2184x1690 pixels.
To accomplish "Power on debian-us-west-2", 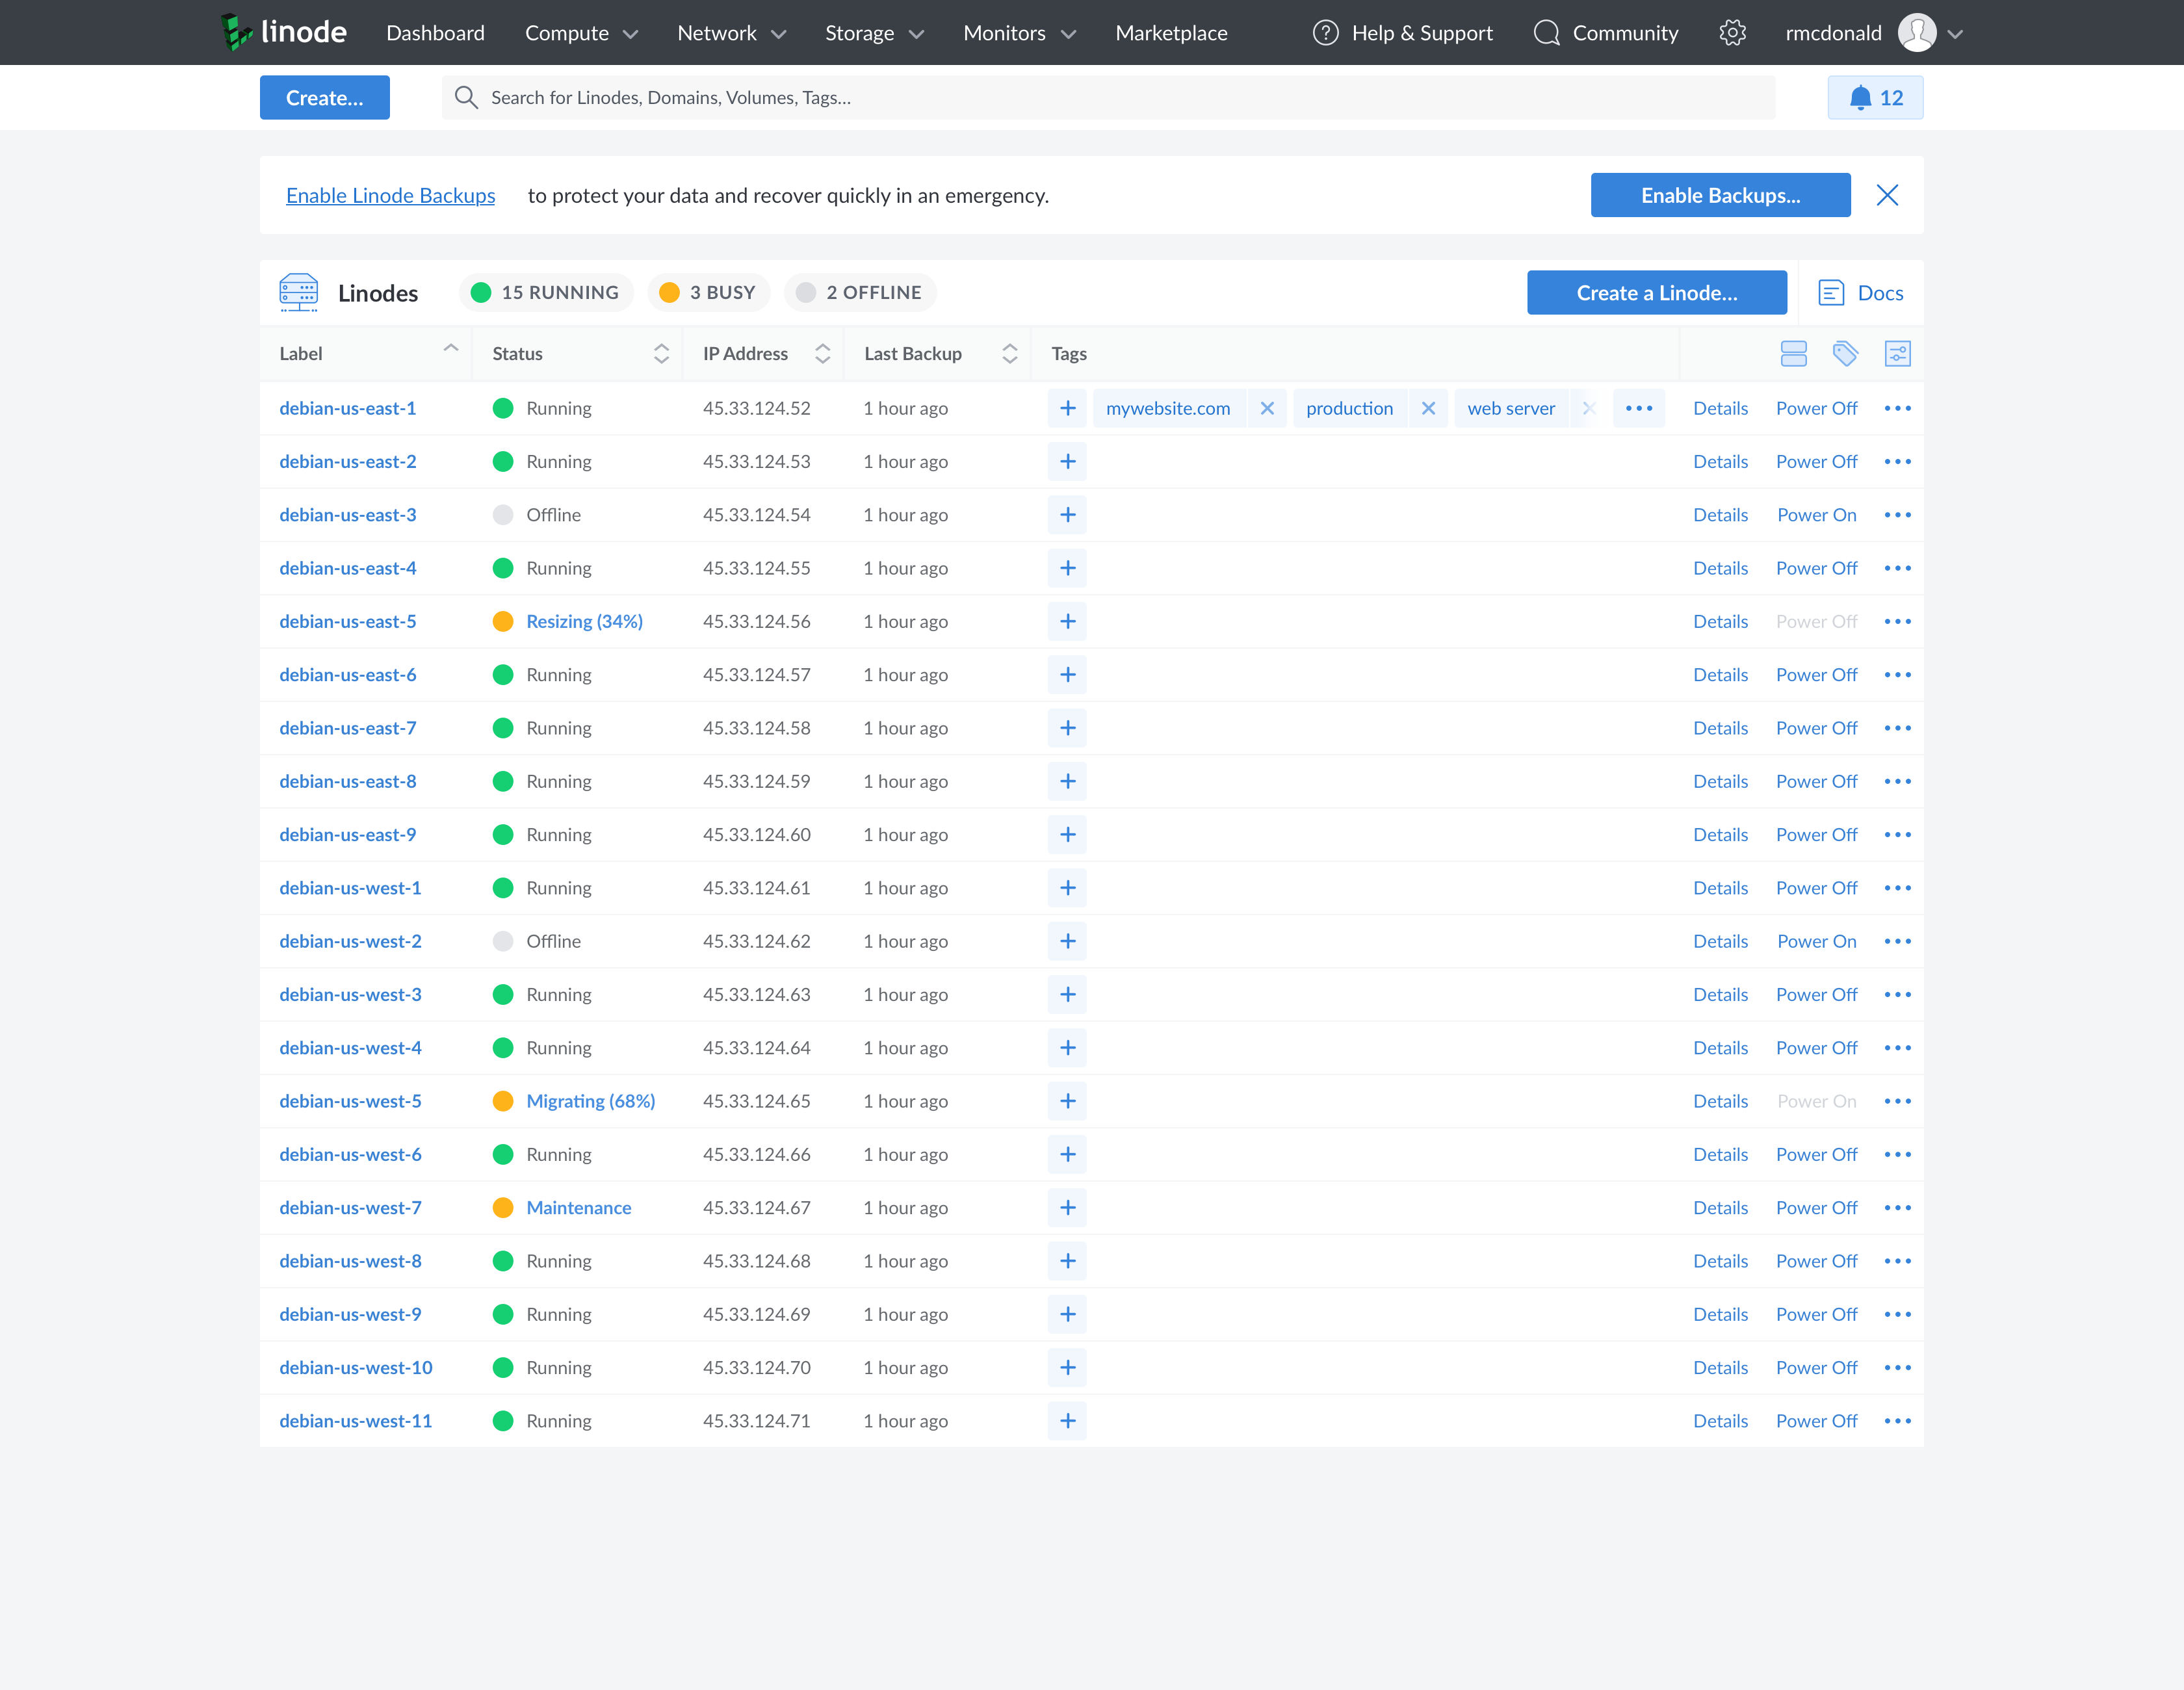I will click(1816, 941).
